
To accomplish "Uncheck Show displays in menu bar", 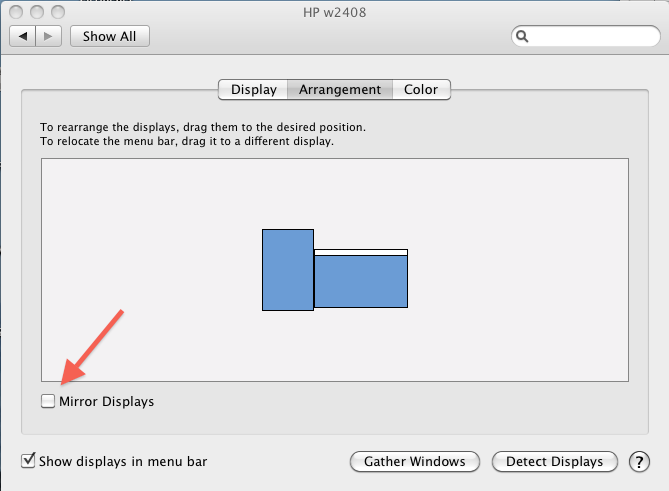I will (x=28, y=461).
